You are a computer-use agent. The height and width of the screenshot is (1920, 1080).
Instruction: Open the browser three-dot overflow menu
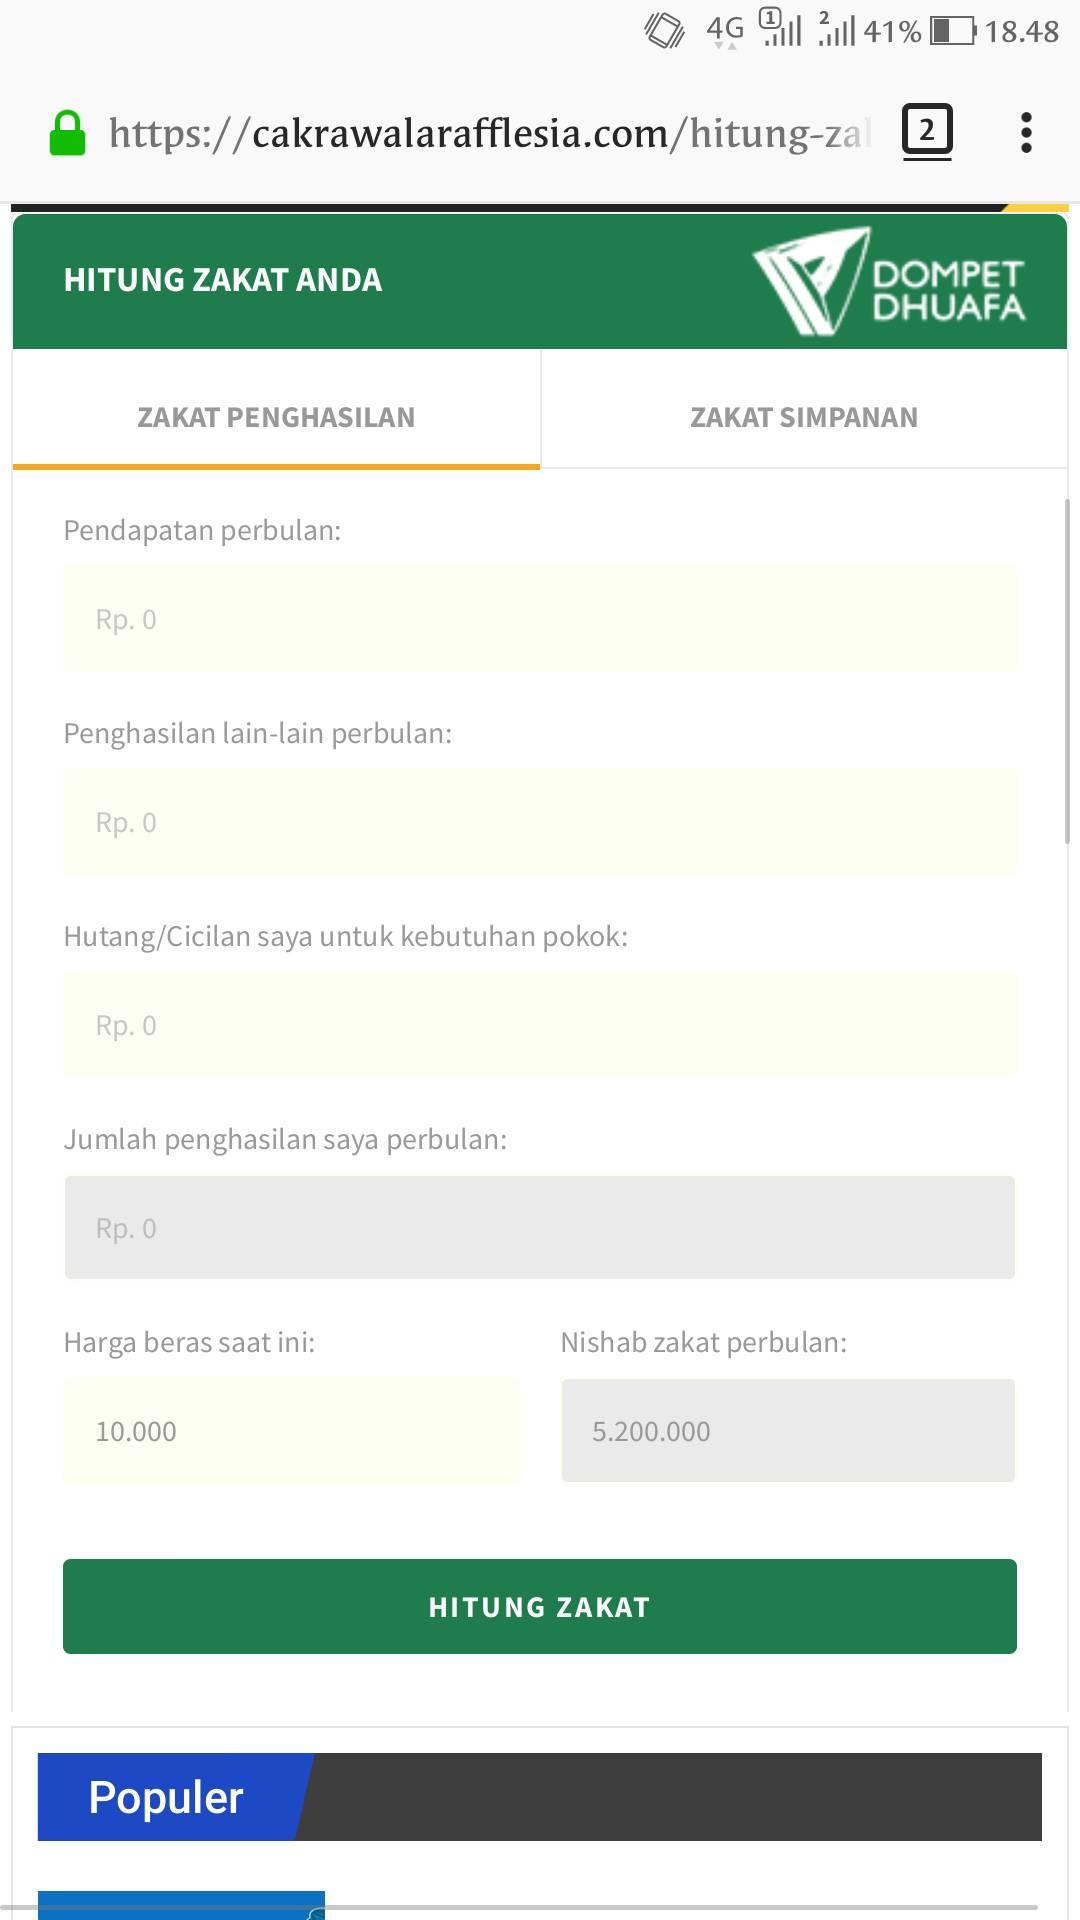[x=1026, y=132]
